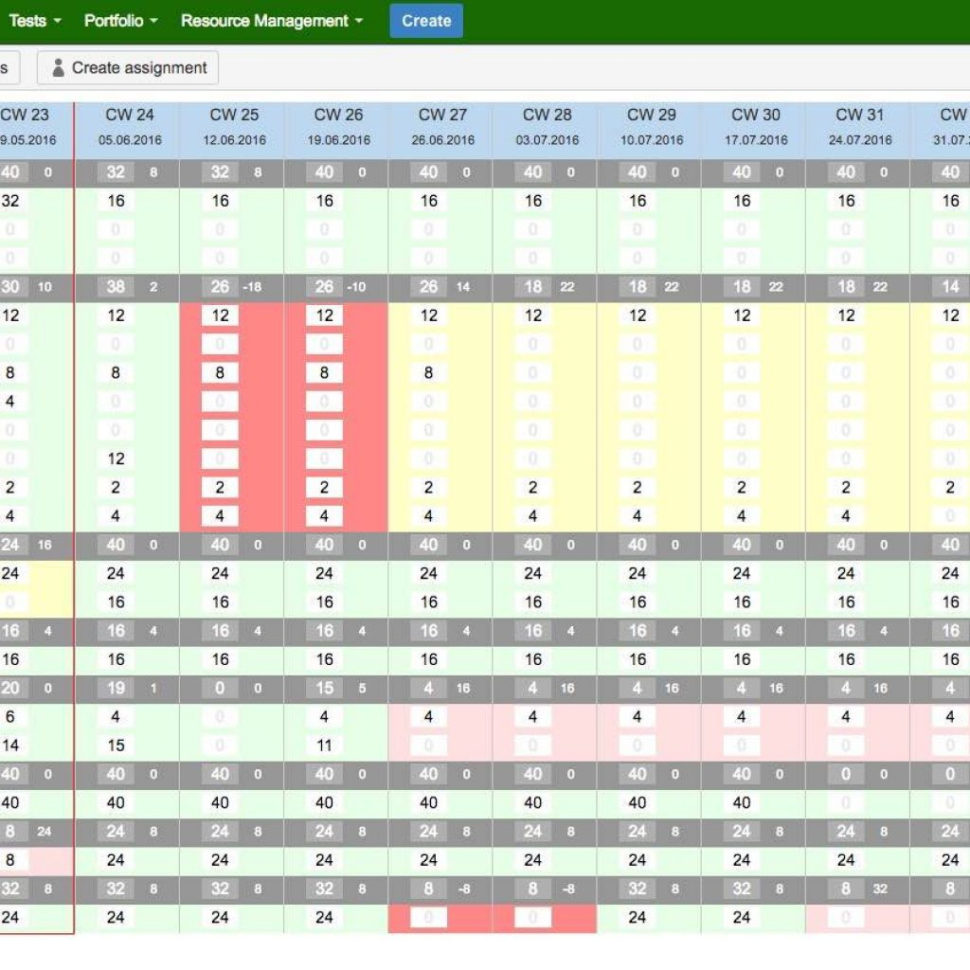970x970 pixels.
Task: Open the Tests menu
Action: point(33,20)
